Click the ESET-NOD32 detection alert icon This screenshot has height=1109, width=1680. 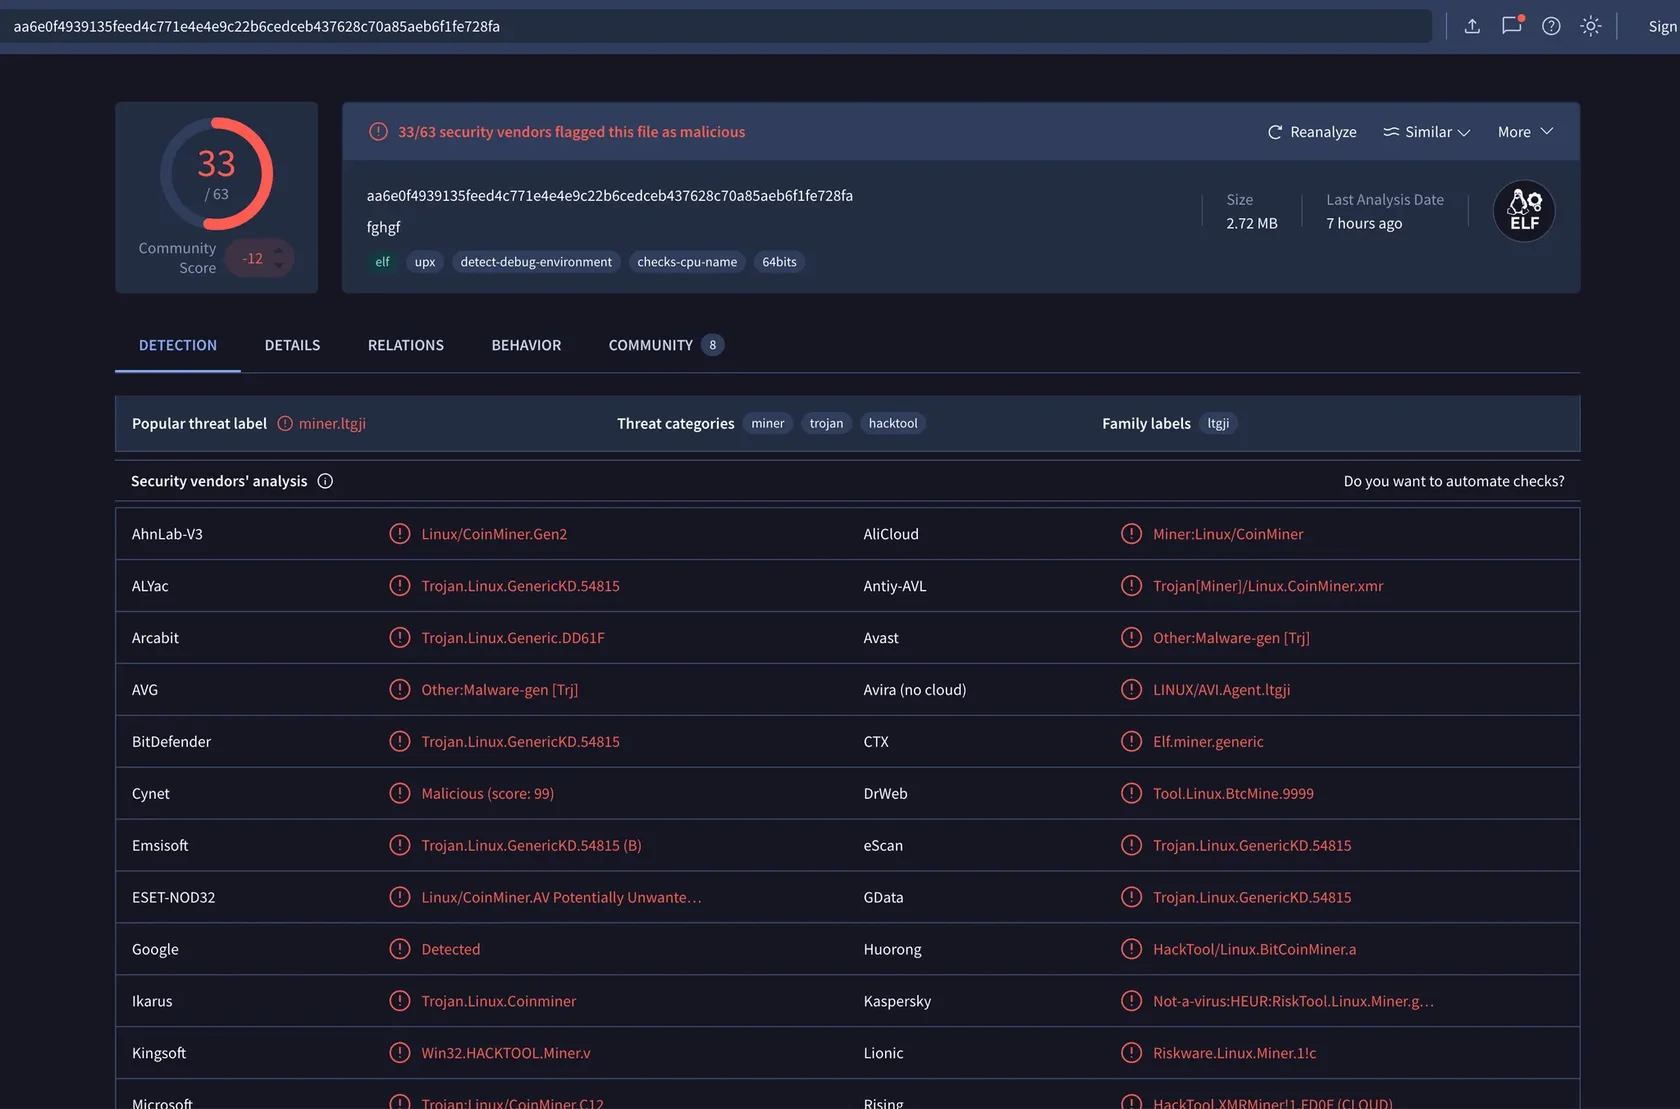[x=400, y=898]
